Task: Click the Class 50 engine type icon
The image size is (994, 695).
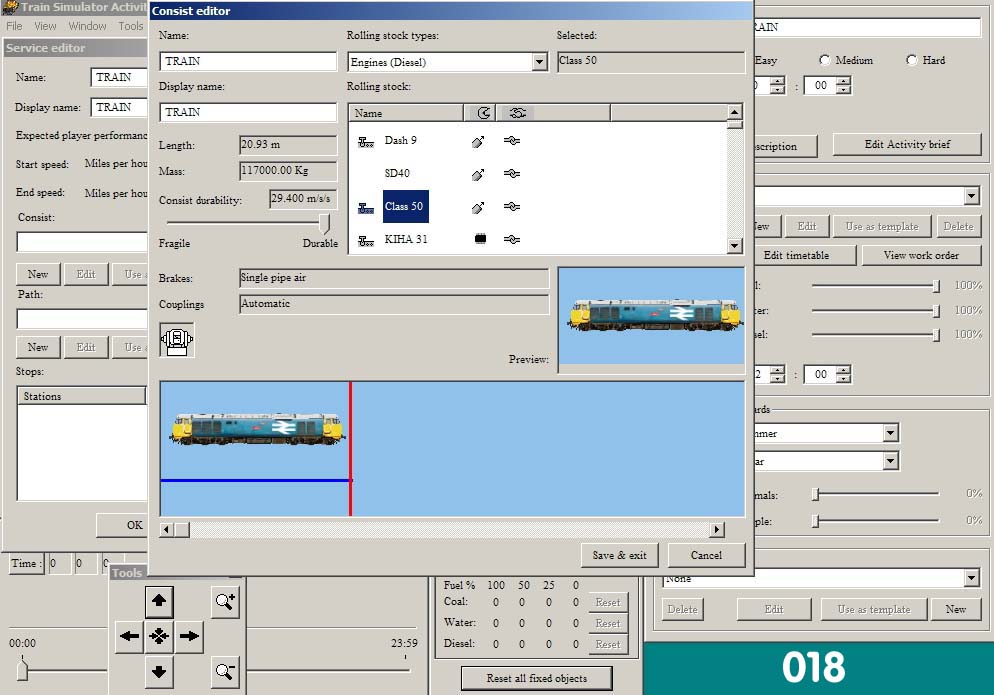Action: 366,207
